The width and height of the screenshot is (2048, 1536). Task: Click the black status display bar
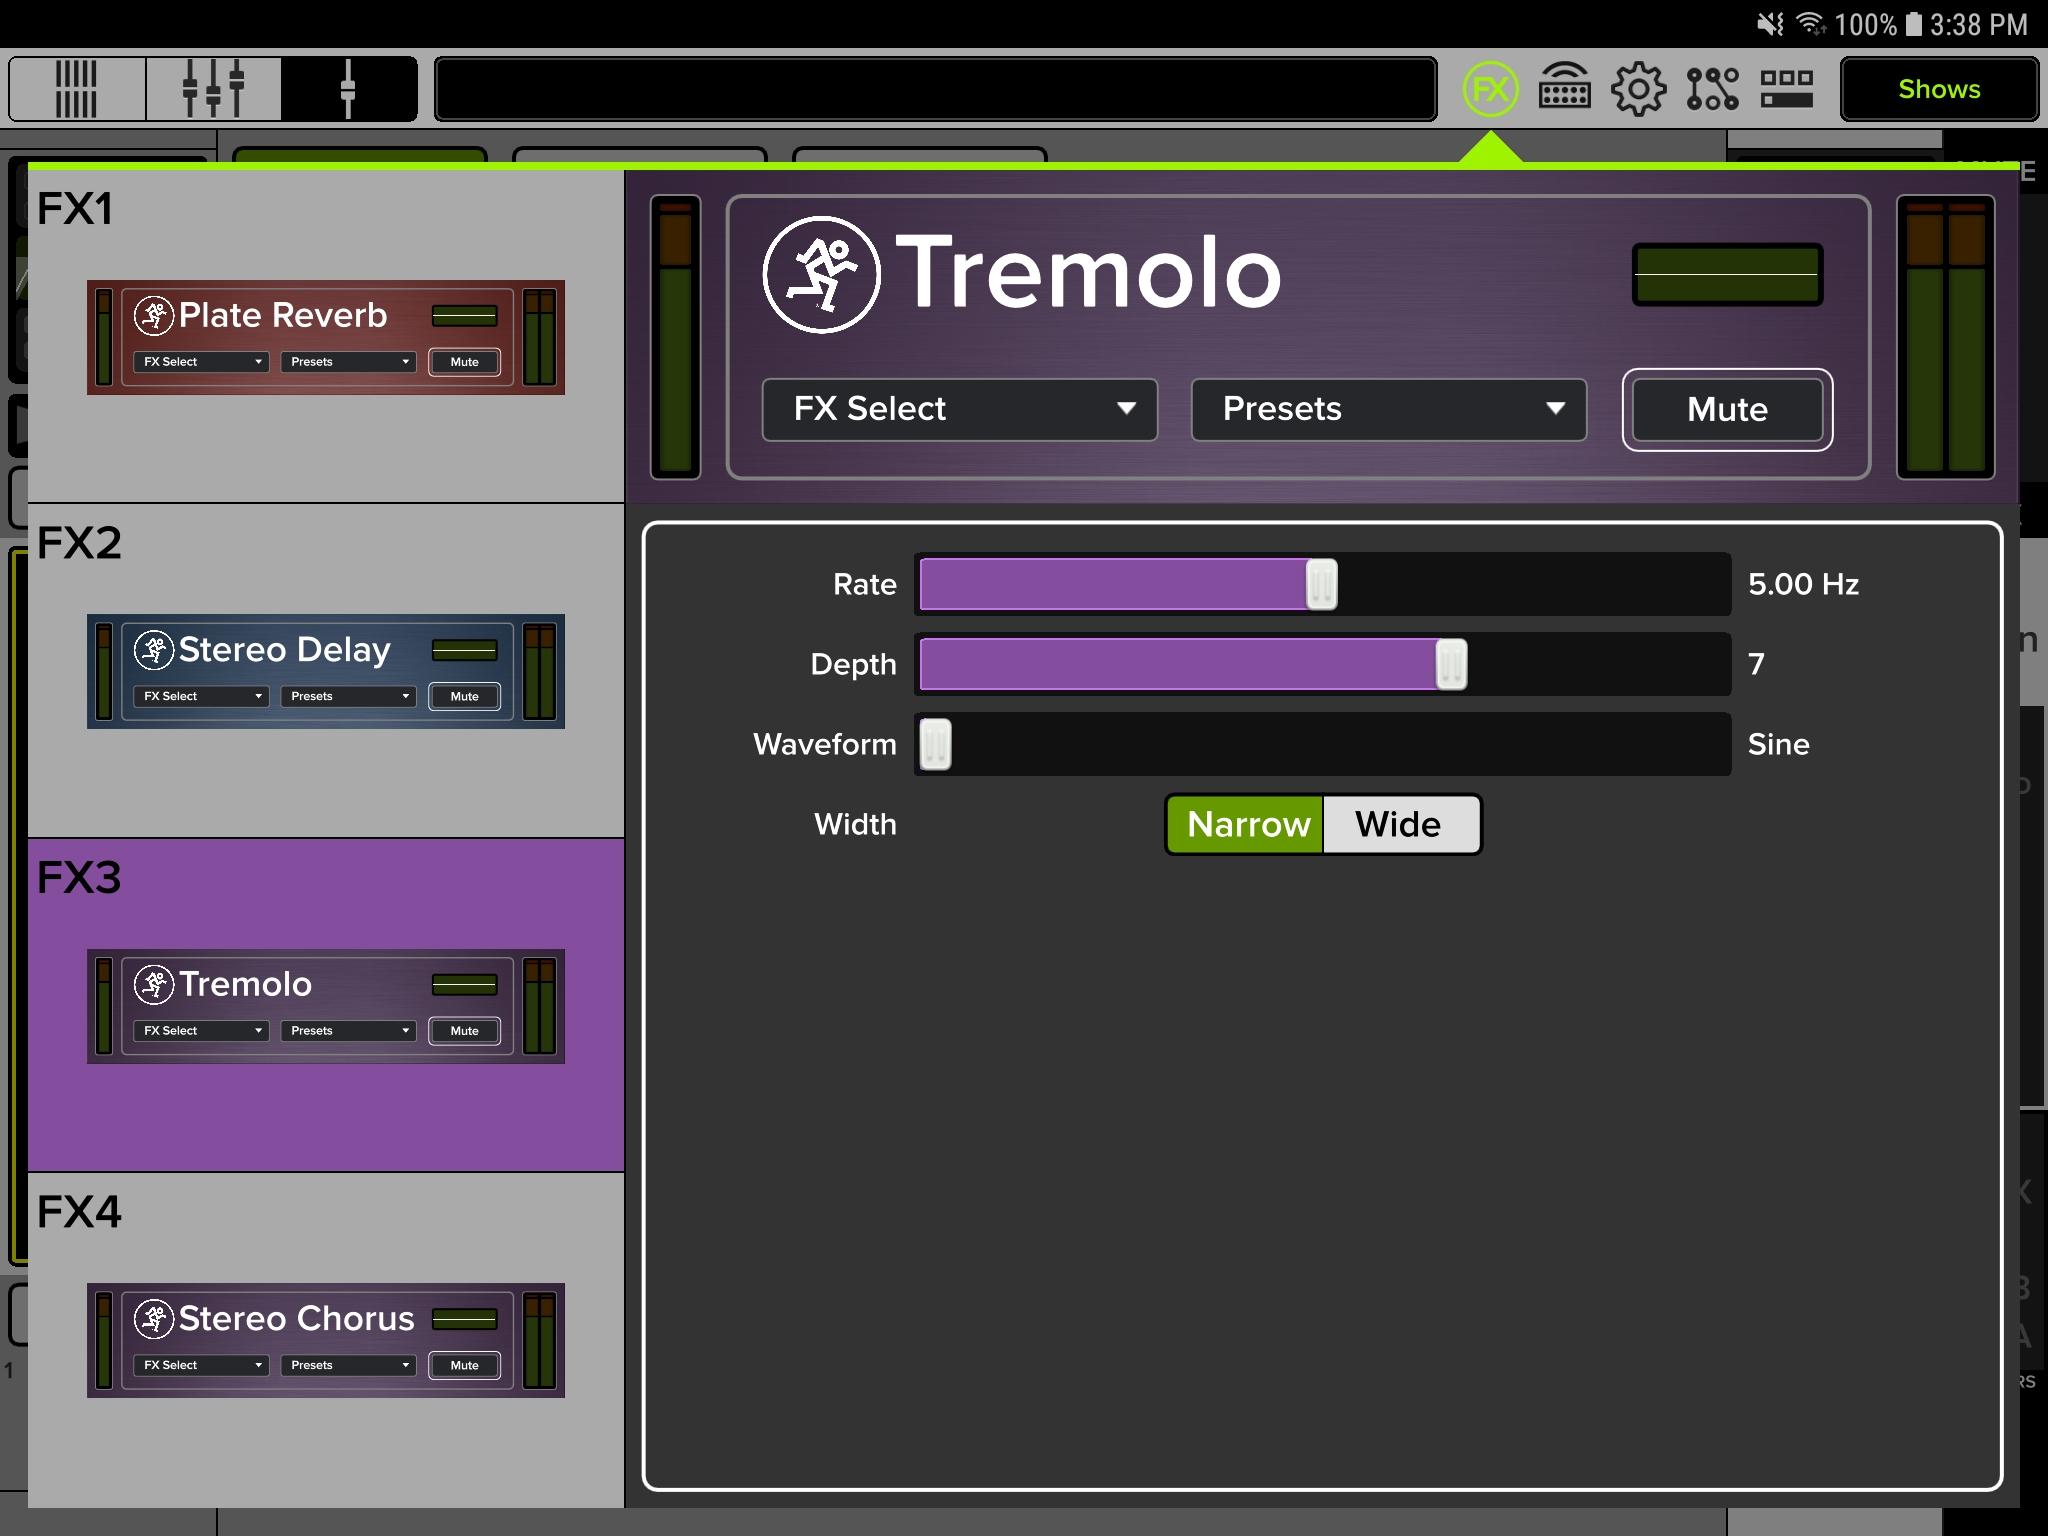pyautogui.click(x=936, y=89)
